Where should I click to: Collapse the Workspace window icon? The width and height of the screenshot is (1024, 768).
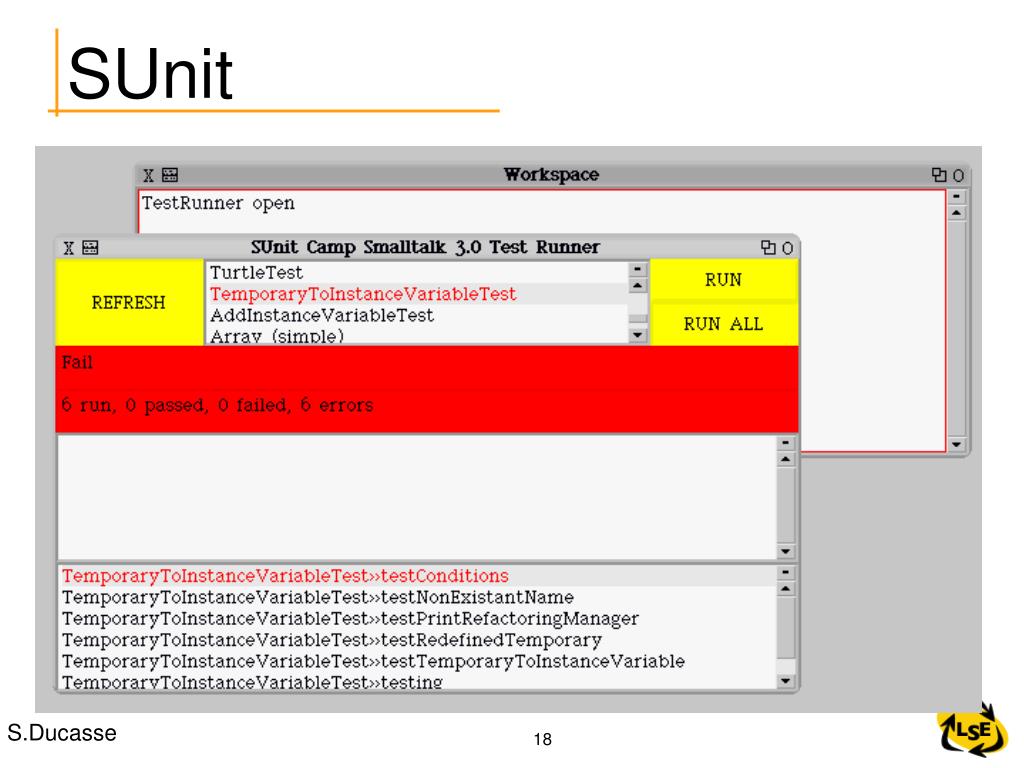tap(939, 175)
